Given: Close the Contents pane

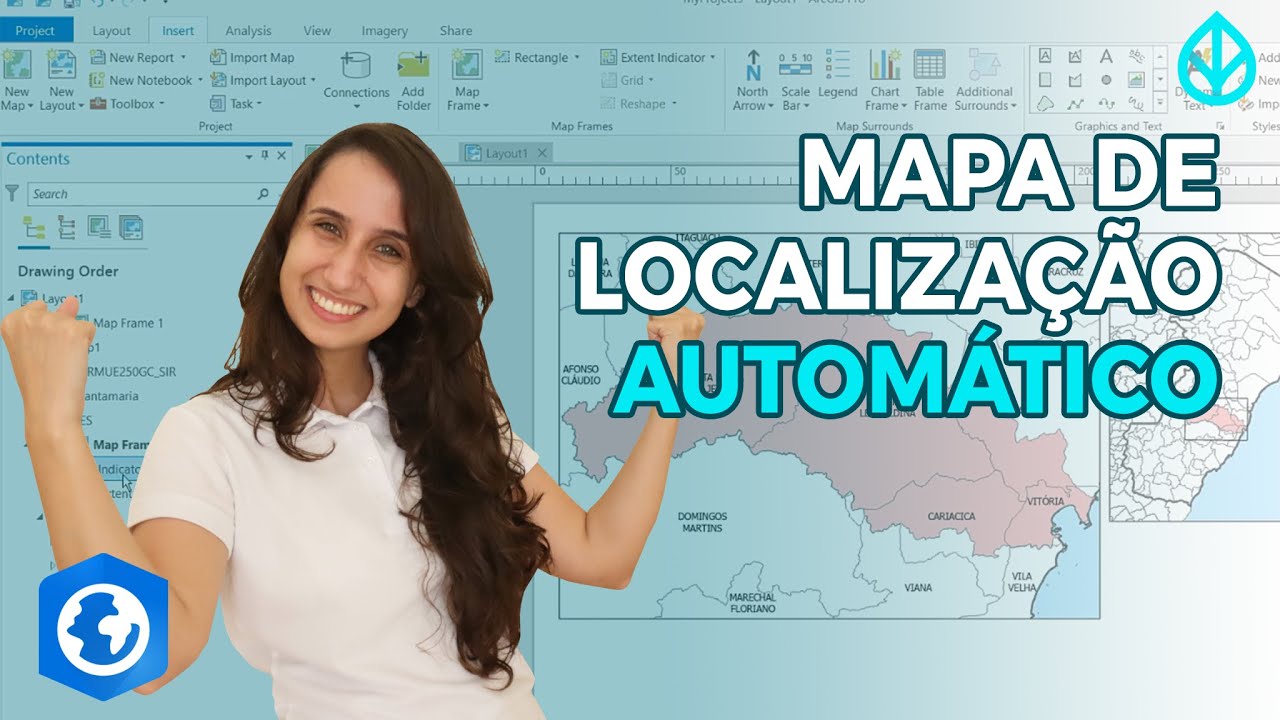Looking at the screenshot, I should (x=281, y=156).
